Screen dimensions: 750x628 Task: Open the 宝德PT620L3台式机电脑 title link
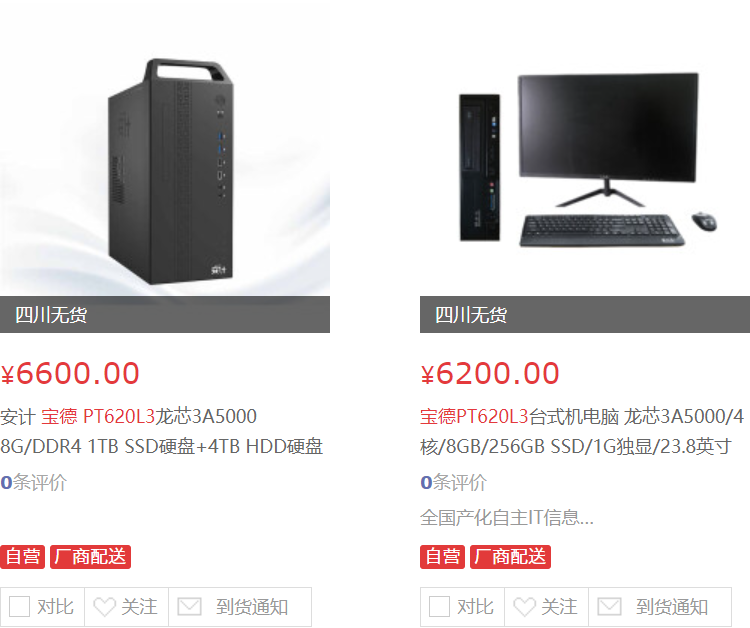tap(582, 431)
